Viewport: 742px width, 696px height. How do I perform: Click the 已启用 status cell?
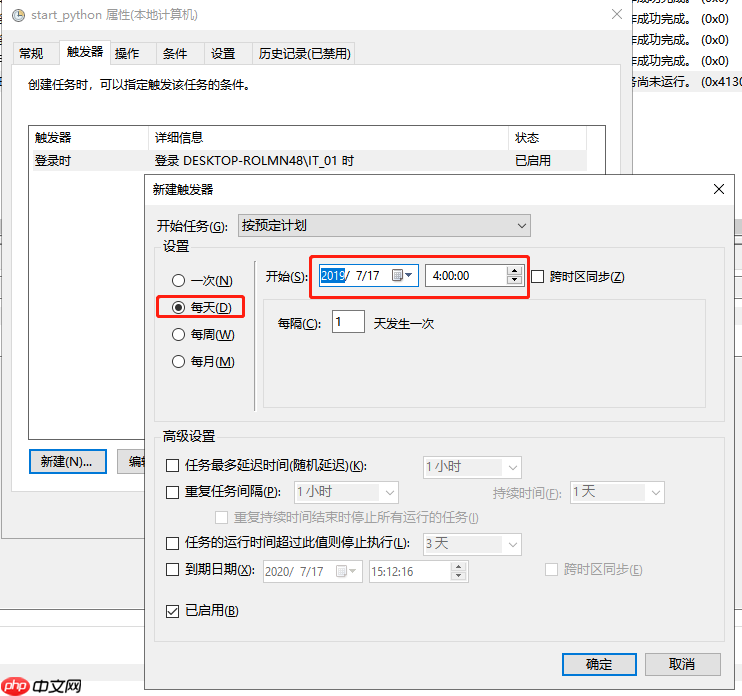(533, 161)
